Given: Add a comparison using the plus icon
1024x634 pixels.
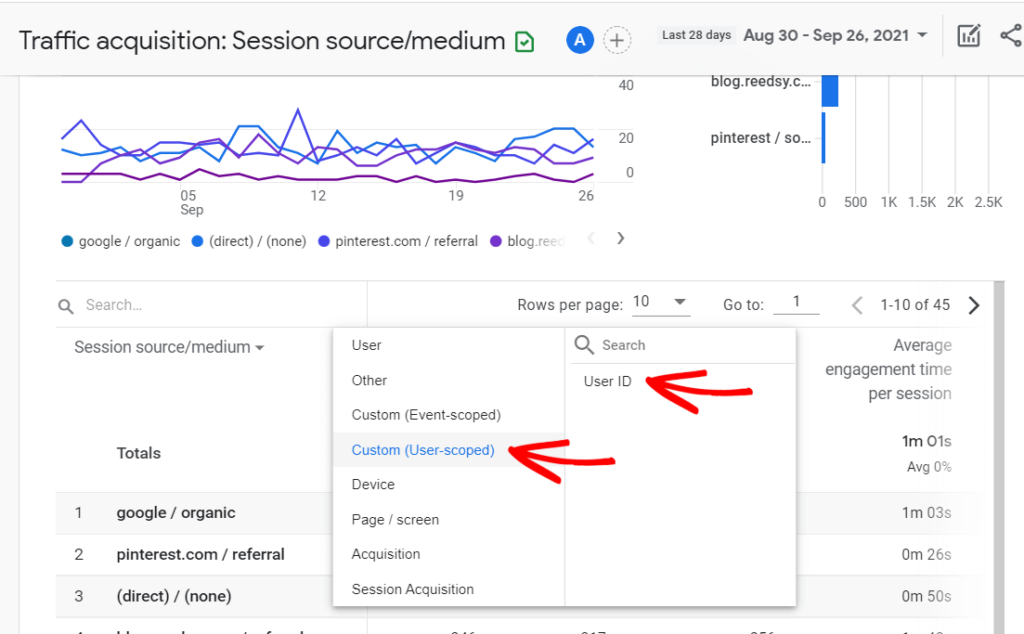Looking at the screenshot, I should [x=617, y=40].
